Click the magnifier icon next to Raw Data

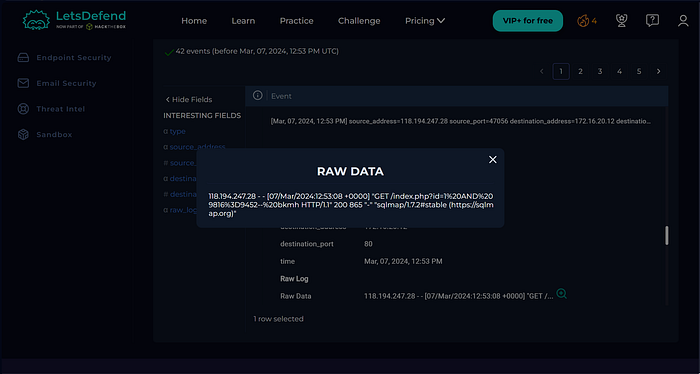pyautogui.click(x=562, y=294)
